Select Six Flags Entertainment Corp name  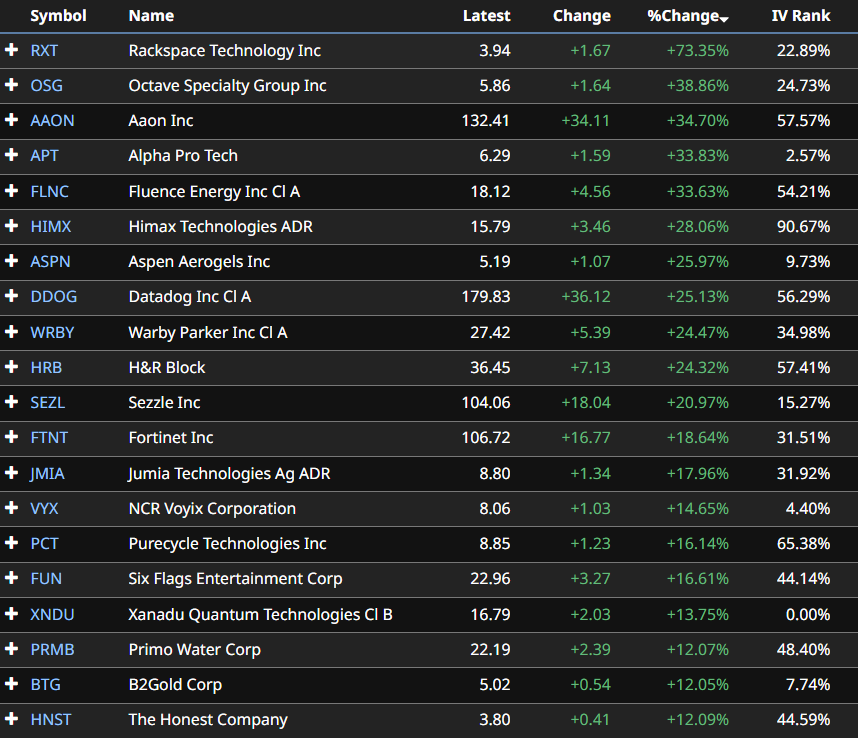[235, 579]
